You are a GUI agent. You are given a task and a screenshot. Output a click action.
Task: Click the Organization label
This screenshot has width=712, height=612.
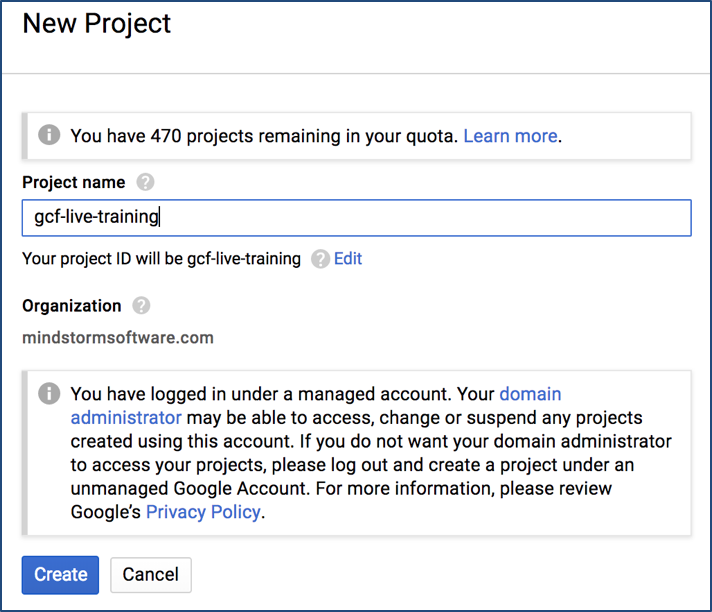72,306
